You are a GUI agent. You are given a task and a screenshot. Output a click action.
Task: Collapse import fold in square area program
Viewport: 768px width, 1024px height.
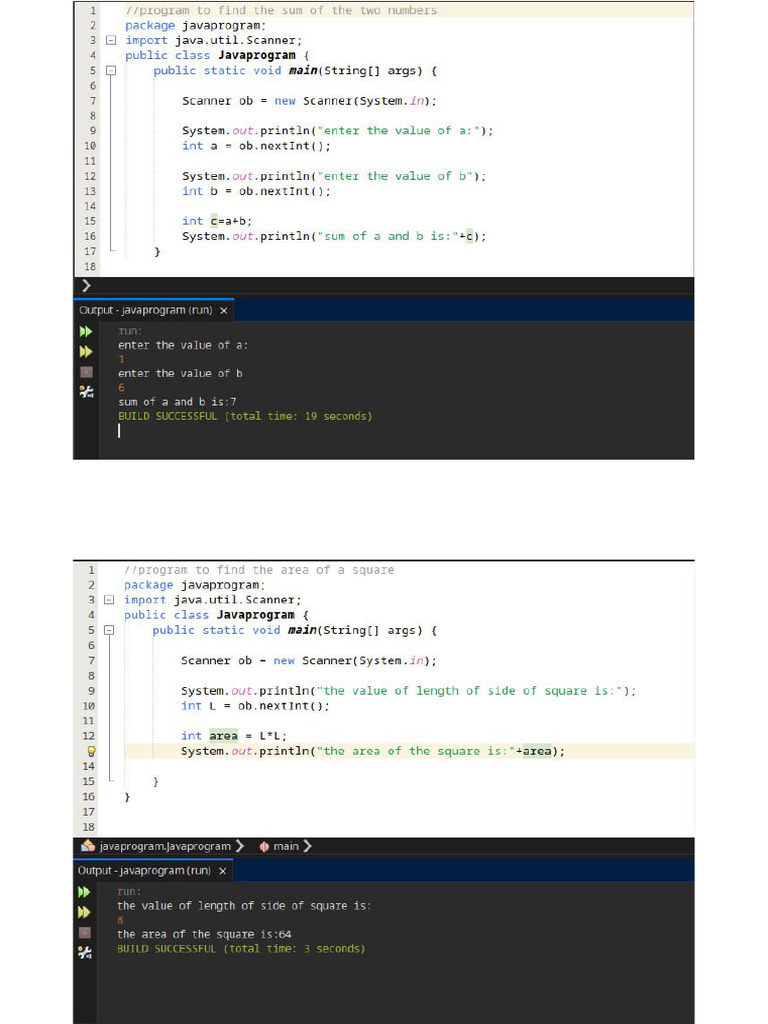coord(111,600)
